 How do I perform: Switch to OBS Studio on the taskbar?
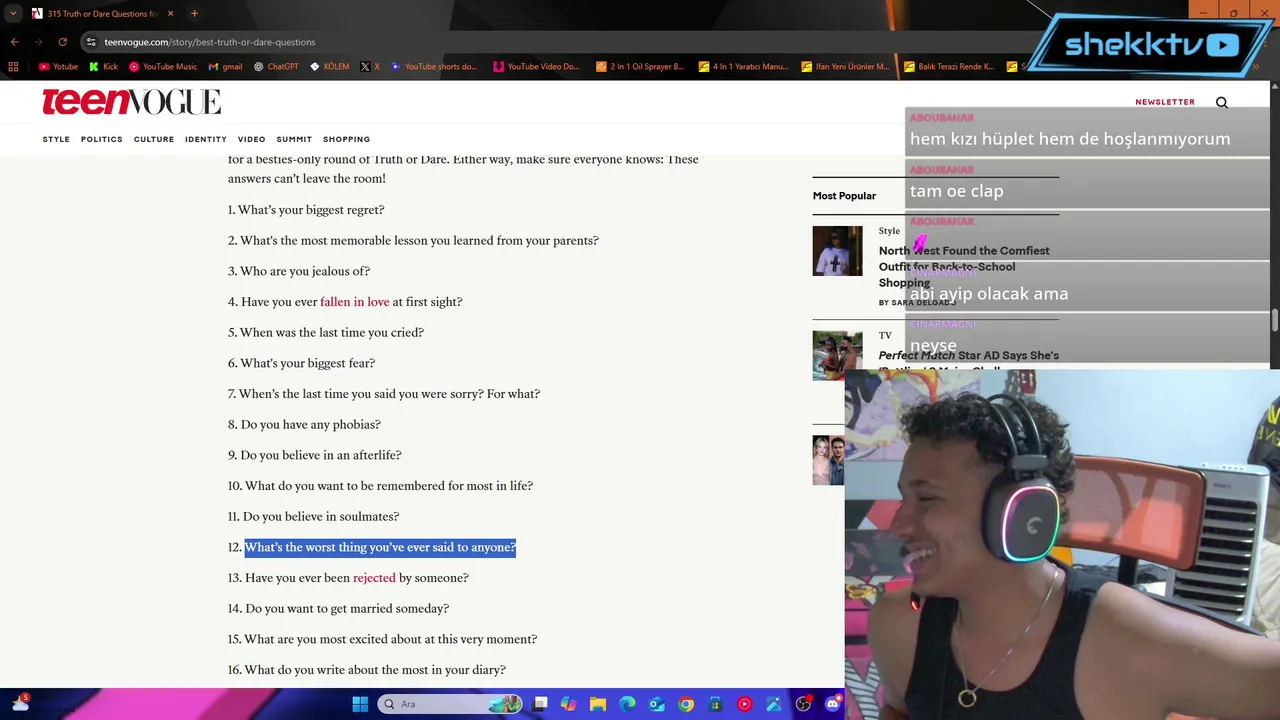(803, 704)
